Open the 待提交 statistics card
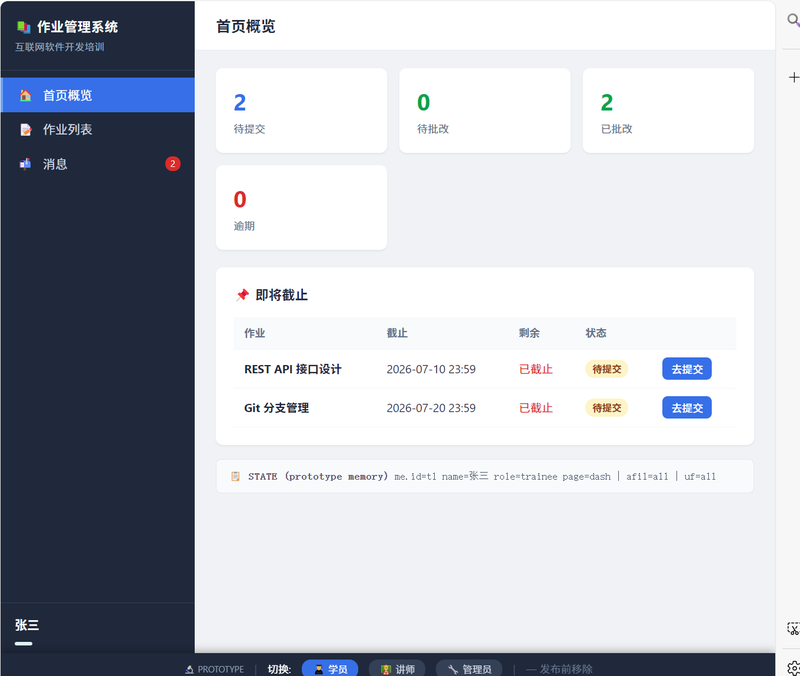800x676 pixels. 301,110
